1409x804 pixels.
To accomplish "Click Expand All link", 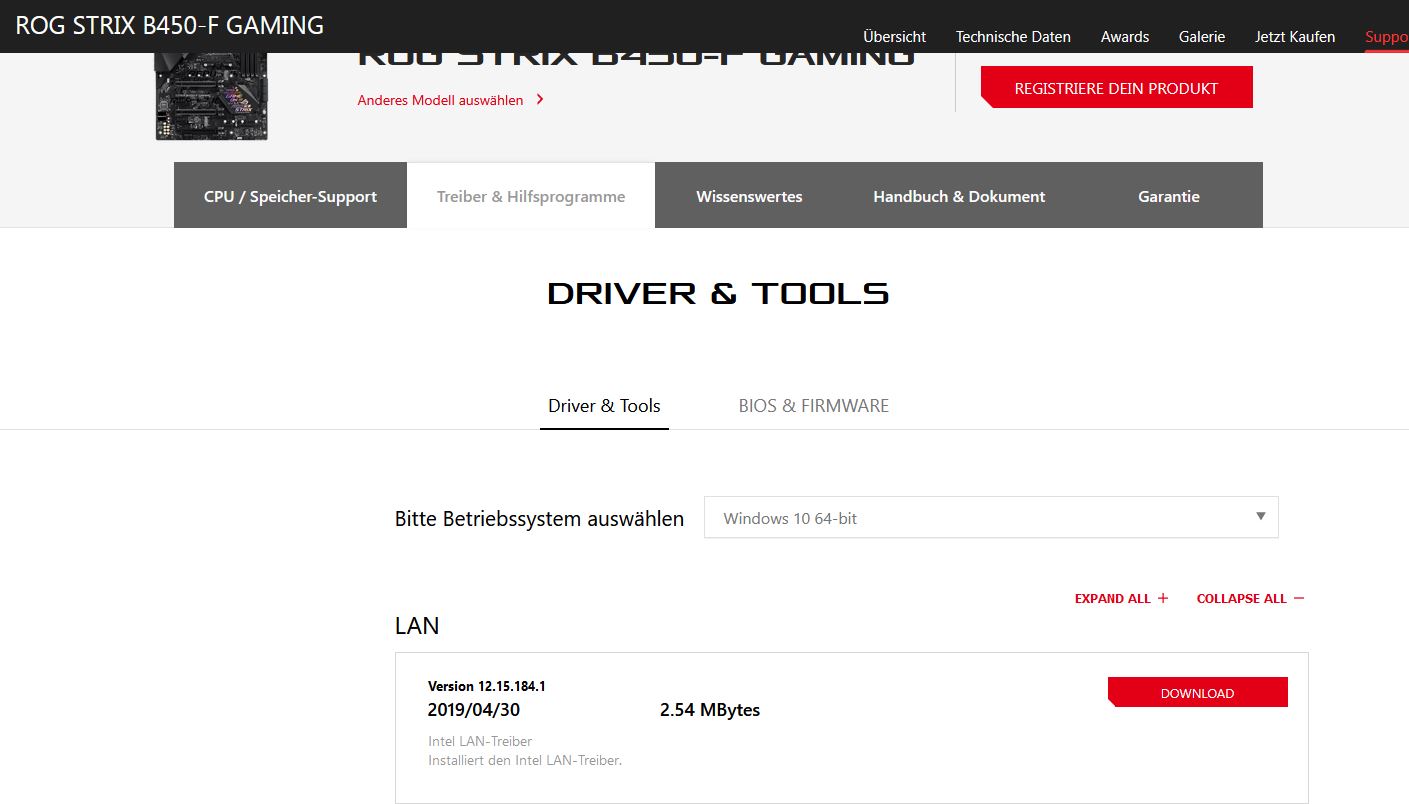I will point(1121,598).
